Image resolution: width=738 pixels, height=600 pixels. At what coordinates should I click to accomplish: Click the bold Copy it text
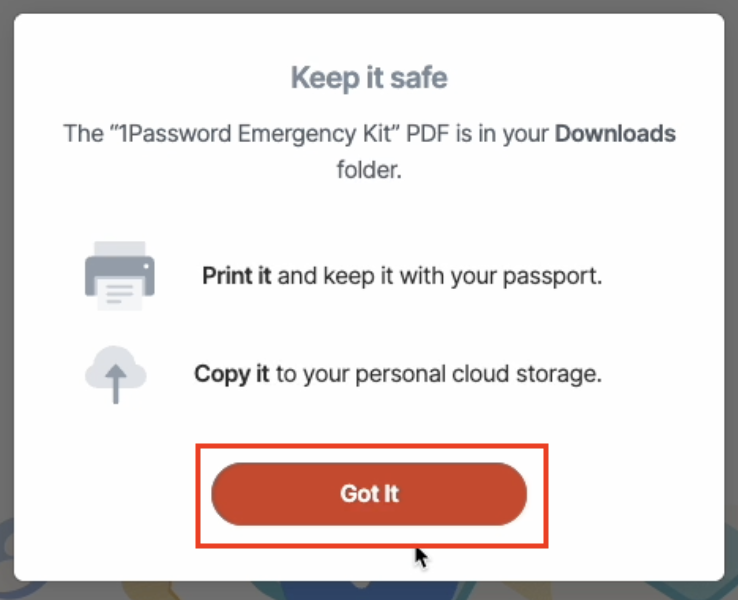click(232, 375)
